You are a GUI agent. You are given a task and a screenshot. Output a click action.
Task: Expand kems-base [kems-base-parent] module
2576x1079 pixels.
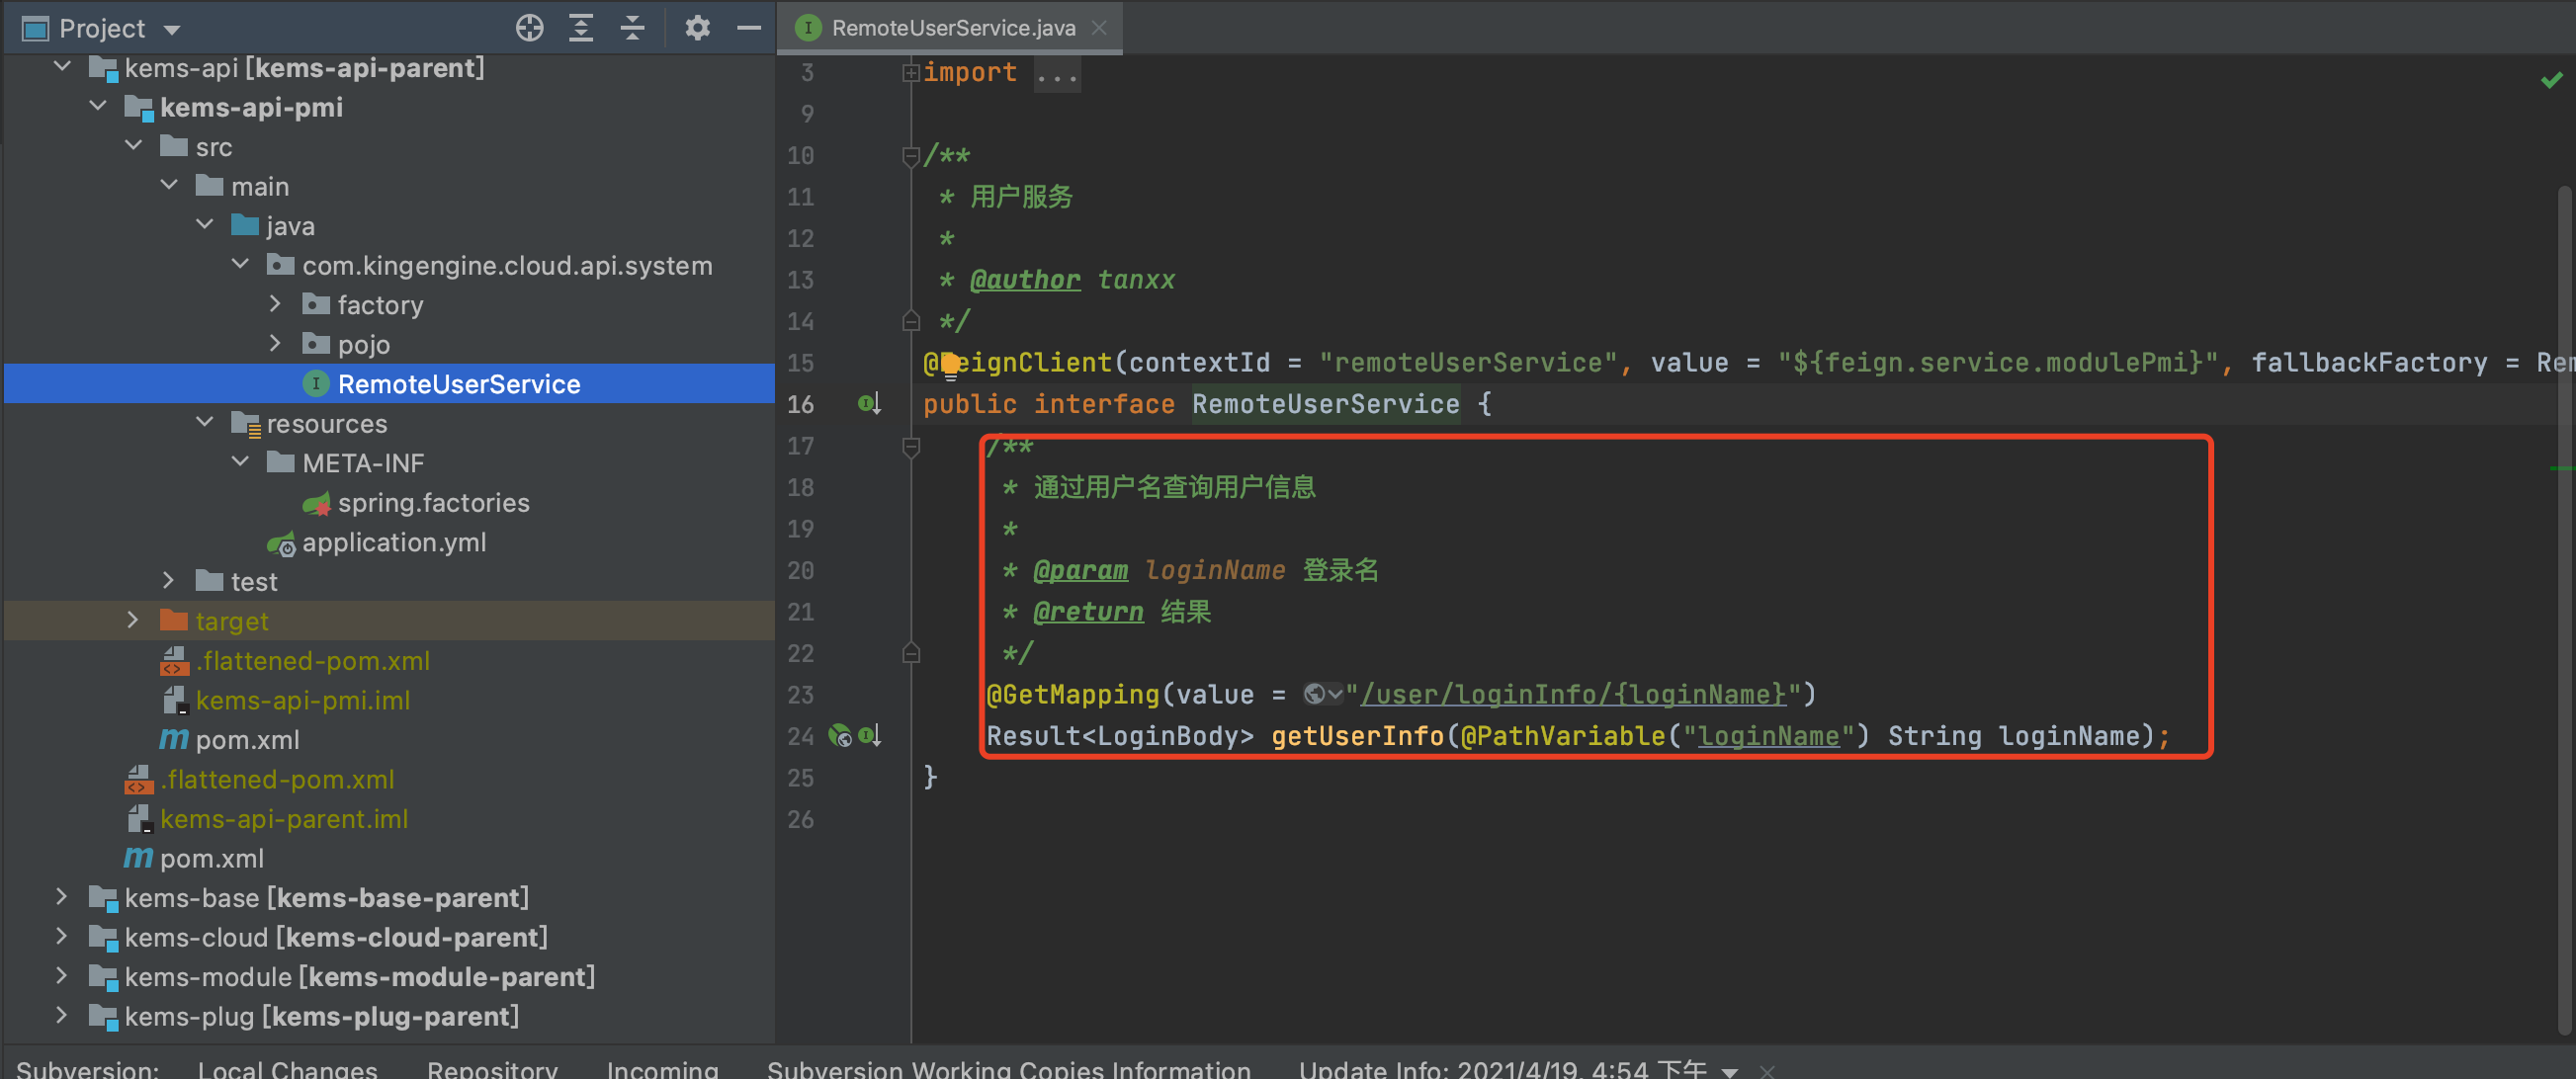pyautogui.click(x=62, y=897)
